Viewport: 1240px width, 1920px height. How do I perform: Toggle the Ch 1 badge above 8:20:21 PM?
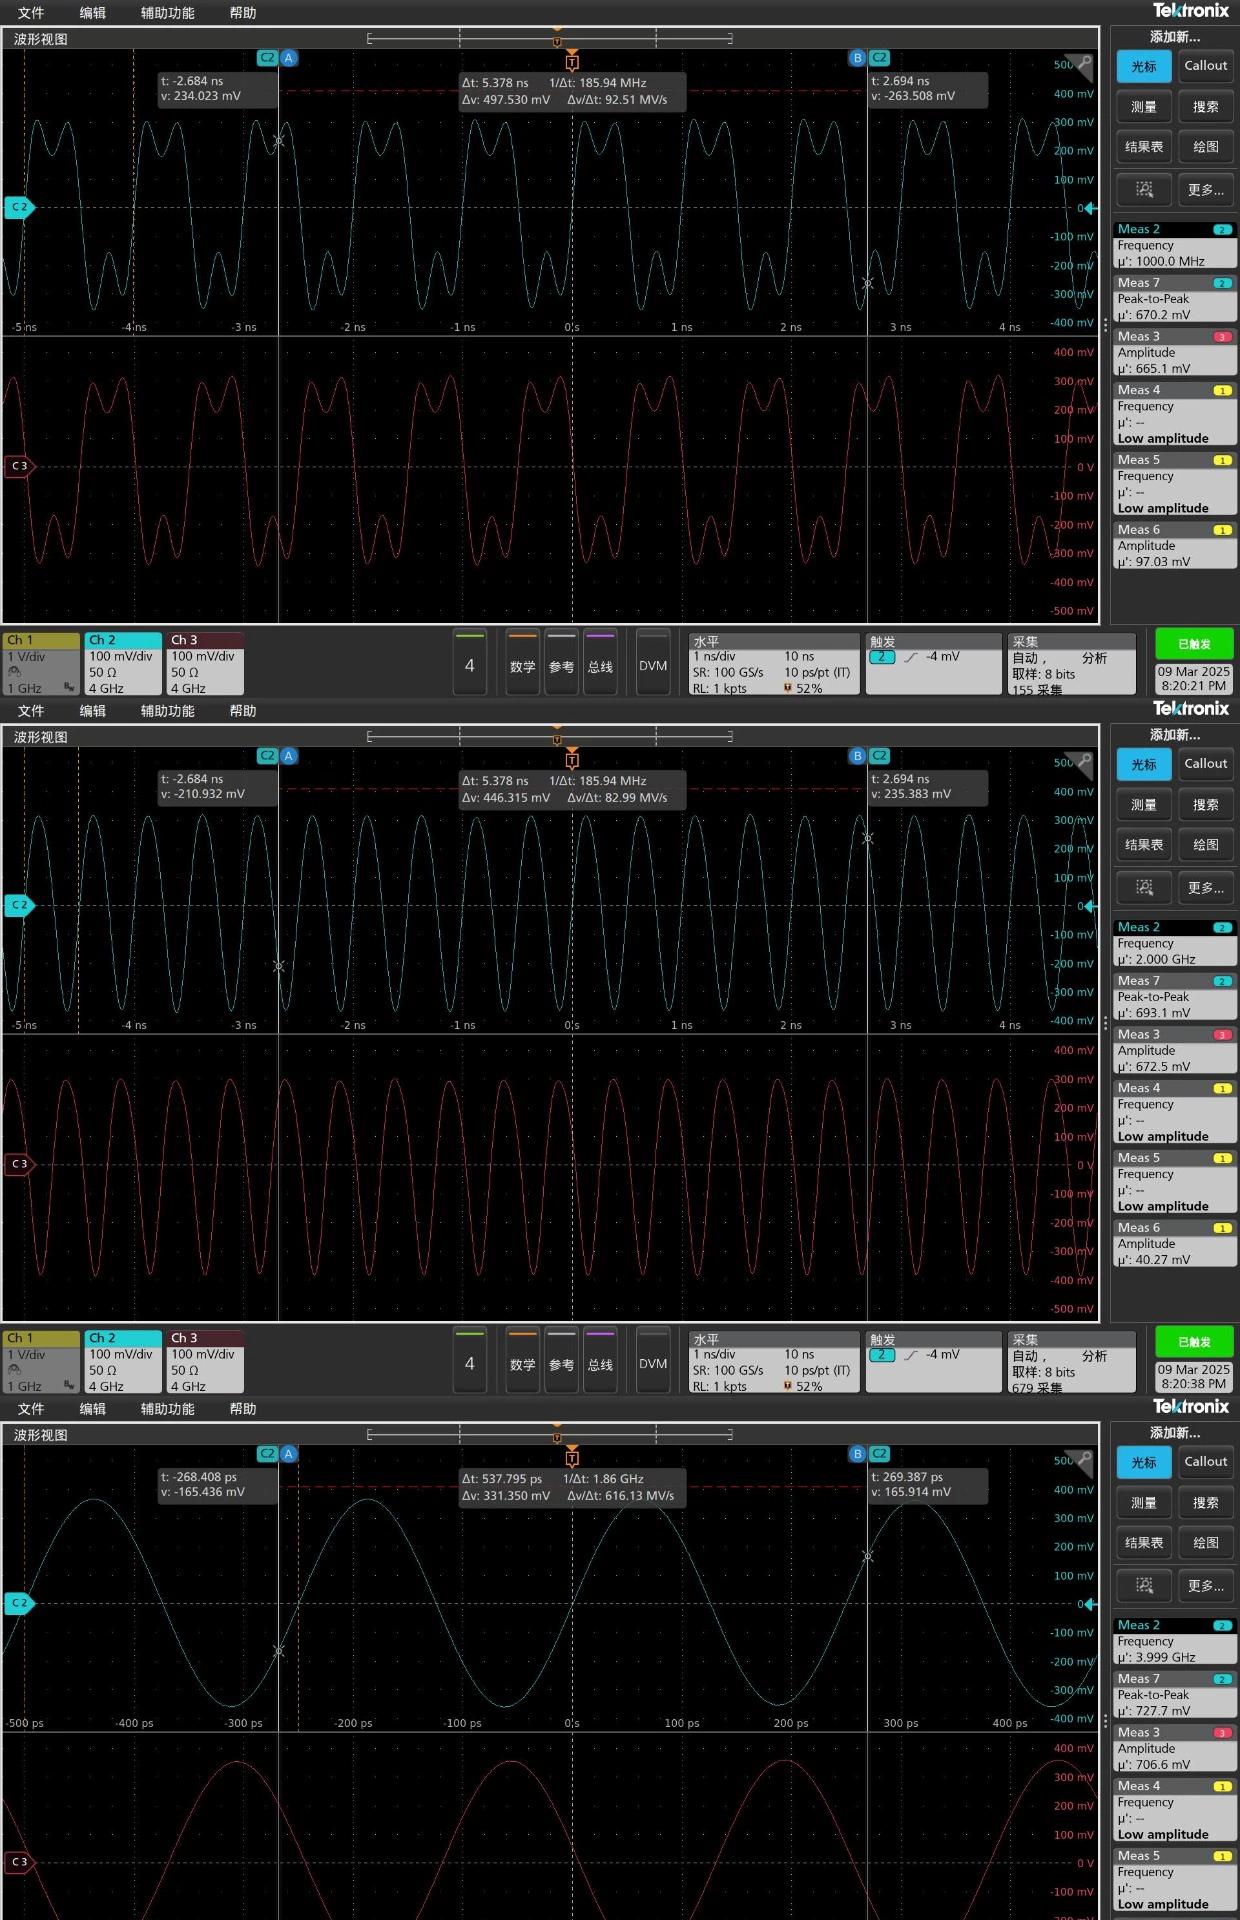point(42,663)
